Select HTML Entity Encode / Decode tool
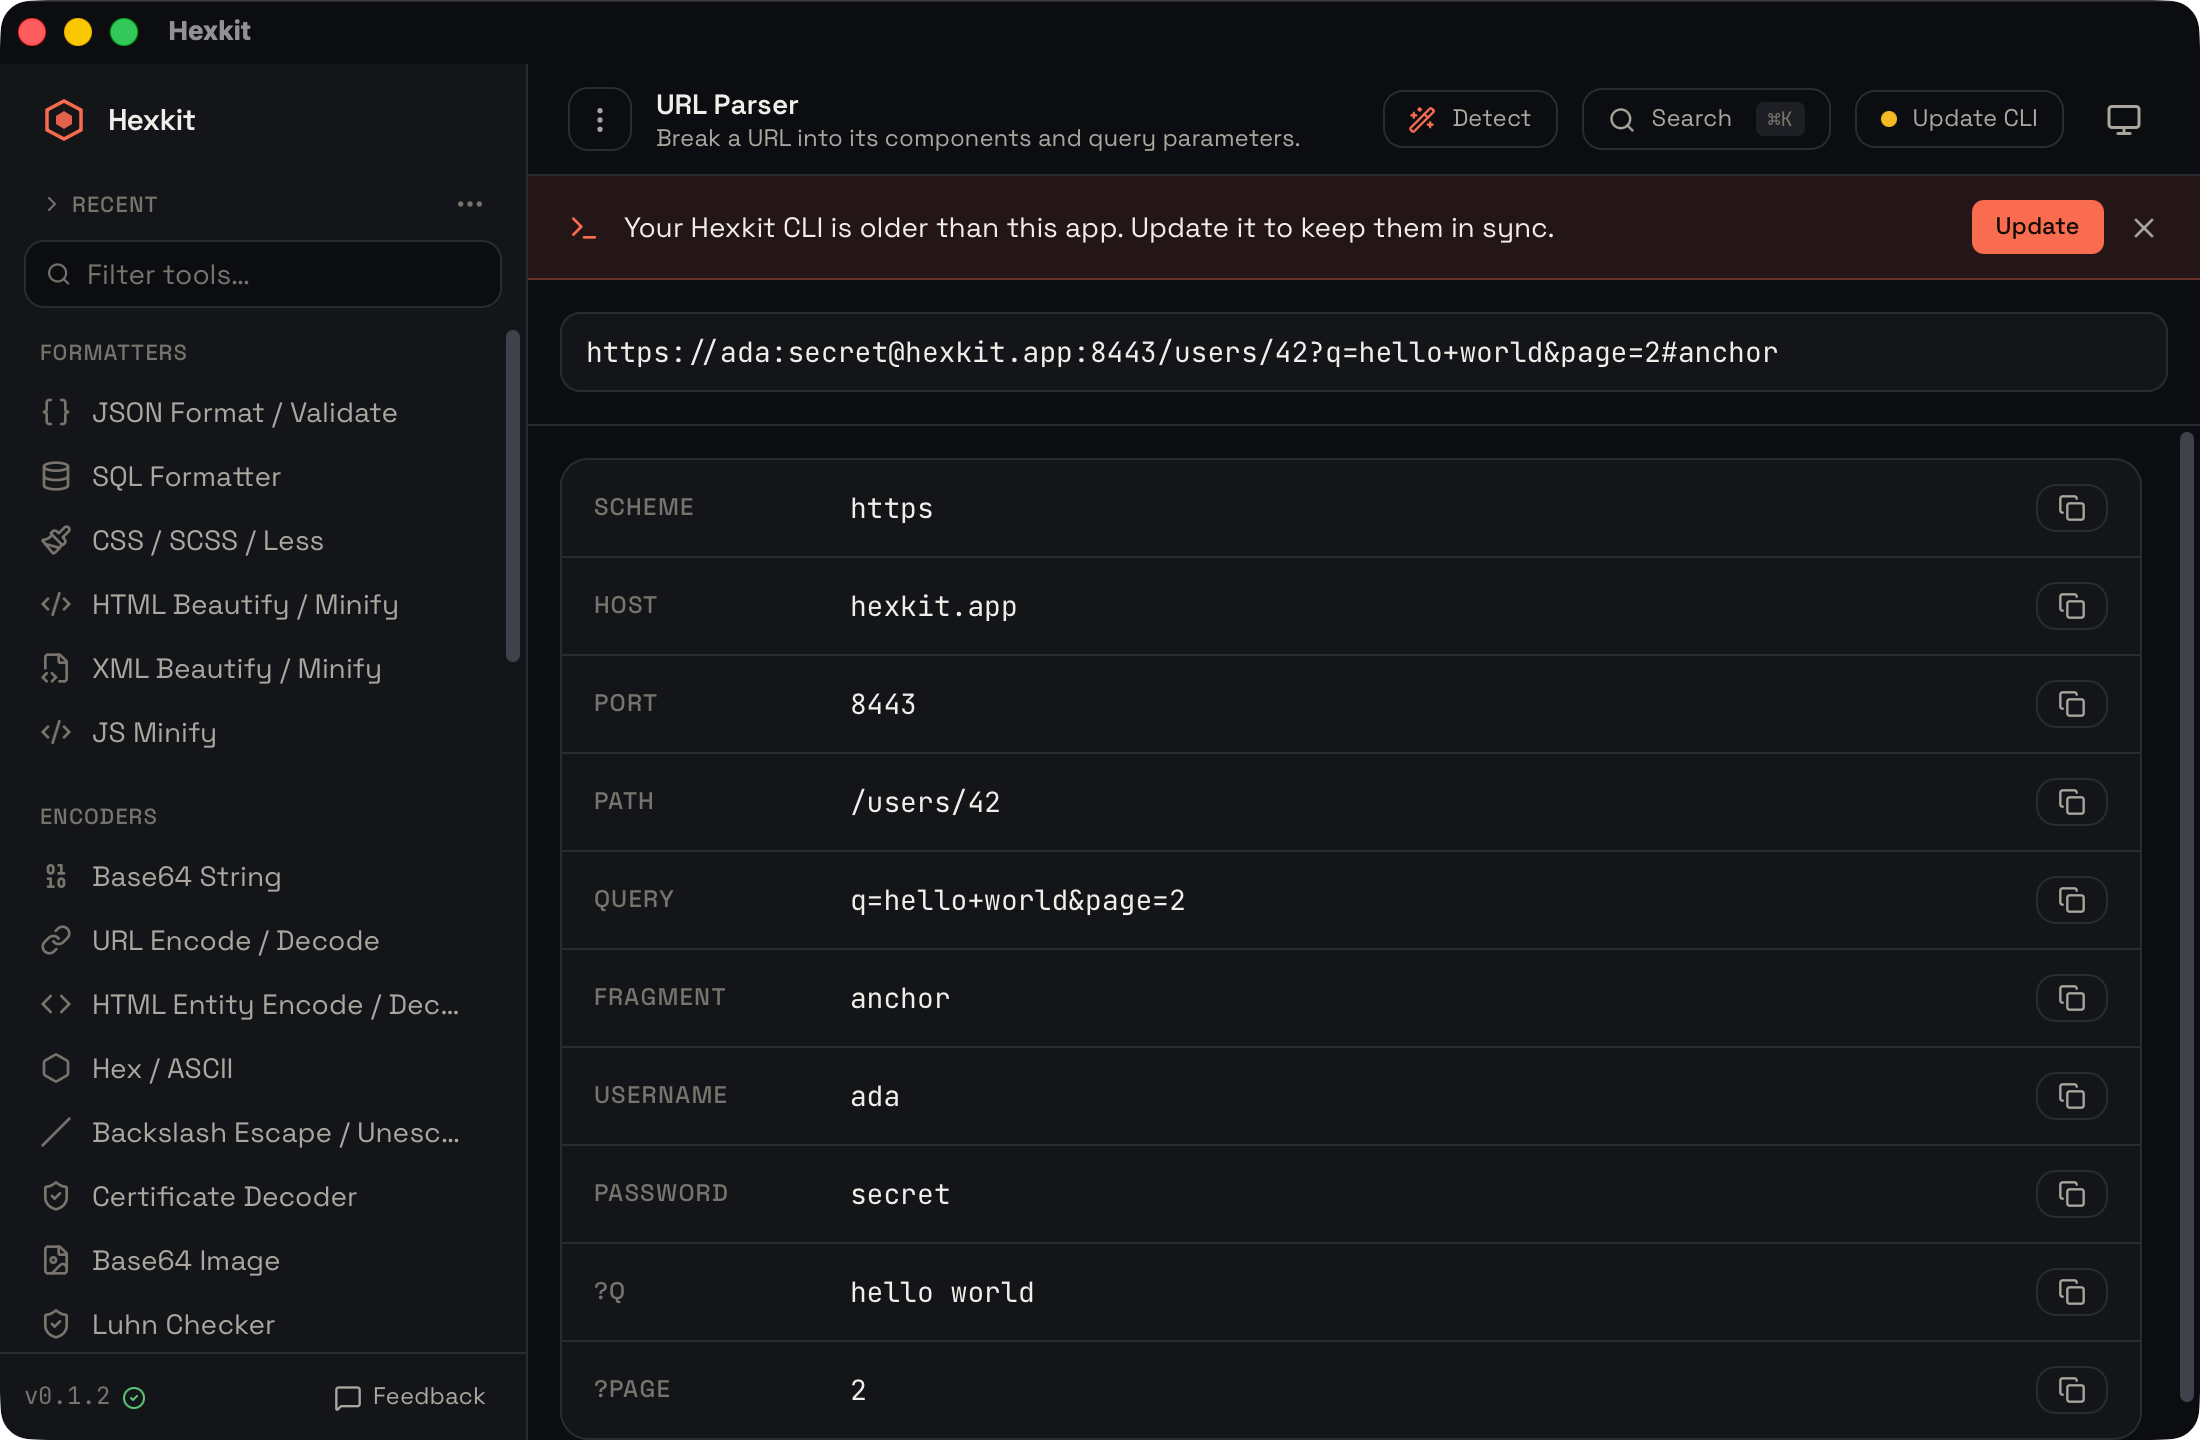The height and width of the screenshot is (1440, 2200). 263,1005
